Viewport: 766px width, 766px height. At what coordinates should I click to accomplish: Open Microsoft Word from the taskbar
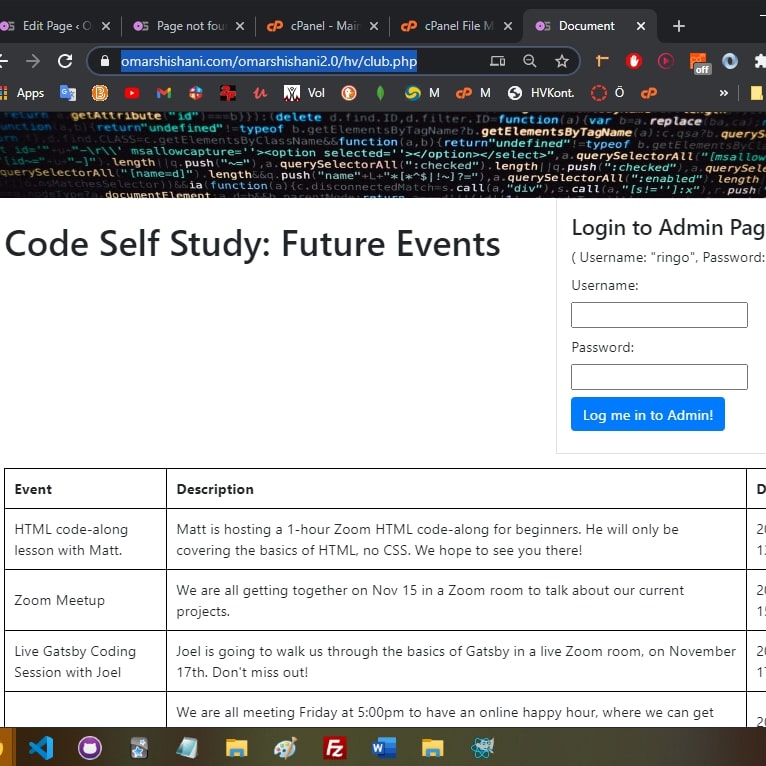(x=383, y=747)
